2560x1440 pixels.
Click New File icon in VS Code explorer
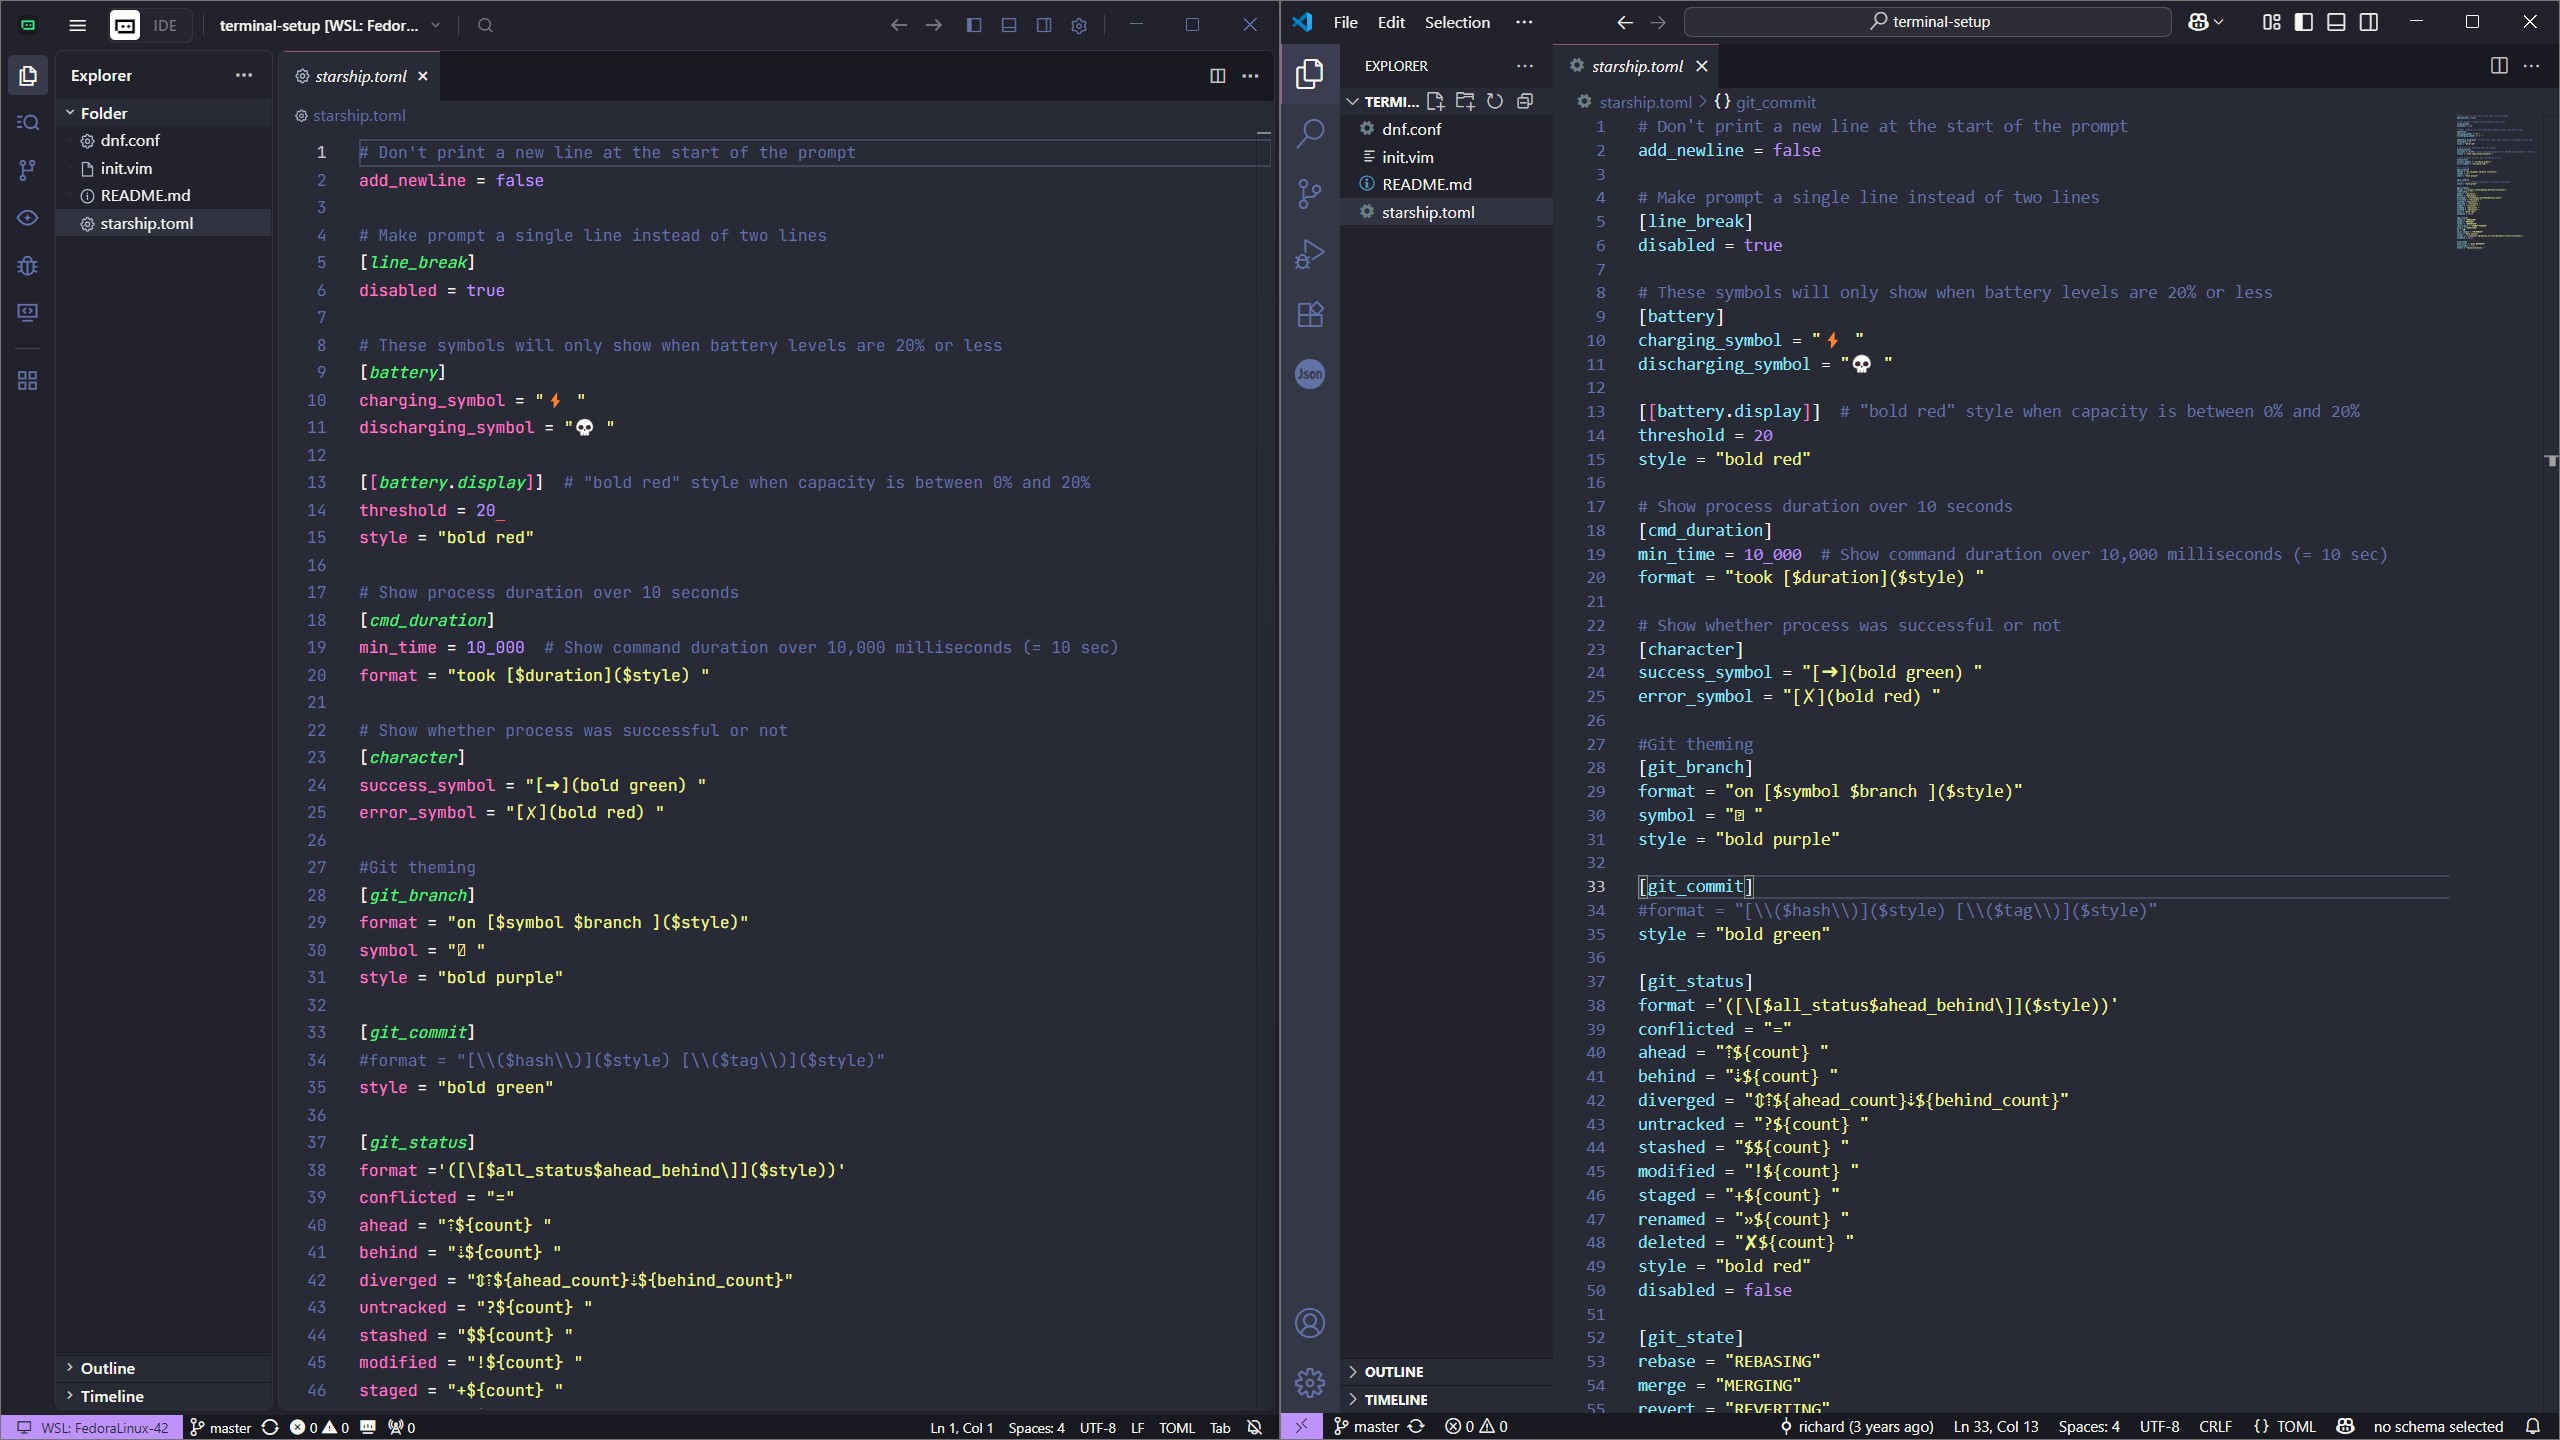(1435, 101)
